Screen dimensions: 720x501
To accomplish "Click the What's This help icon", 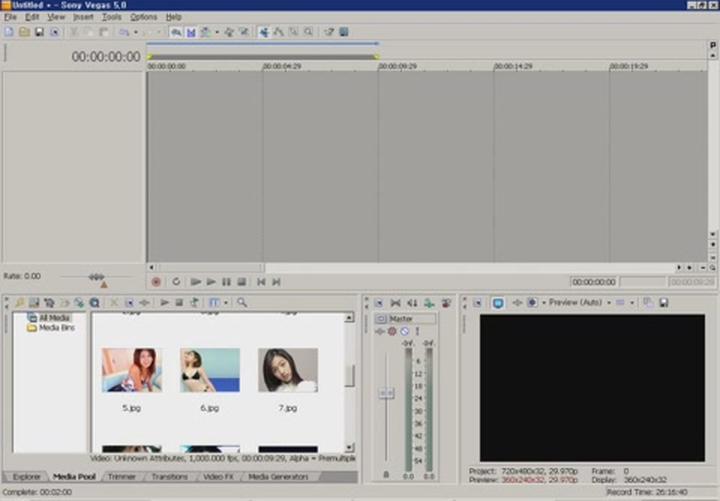I will tap(329, 32).
